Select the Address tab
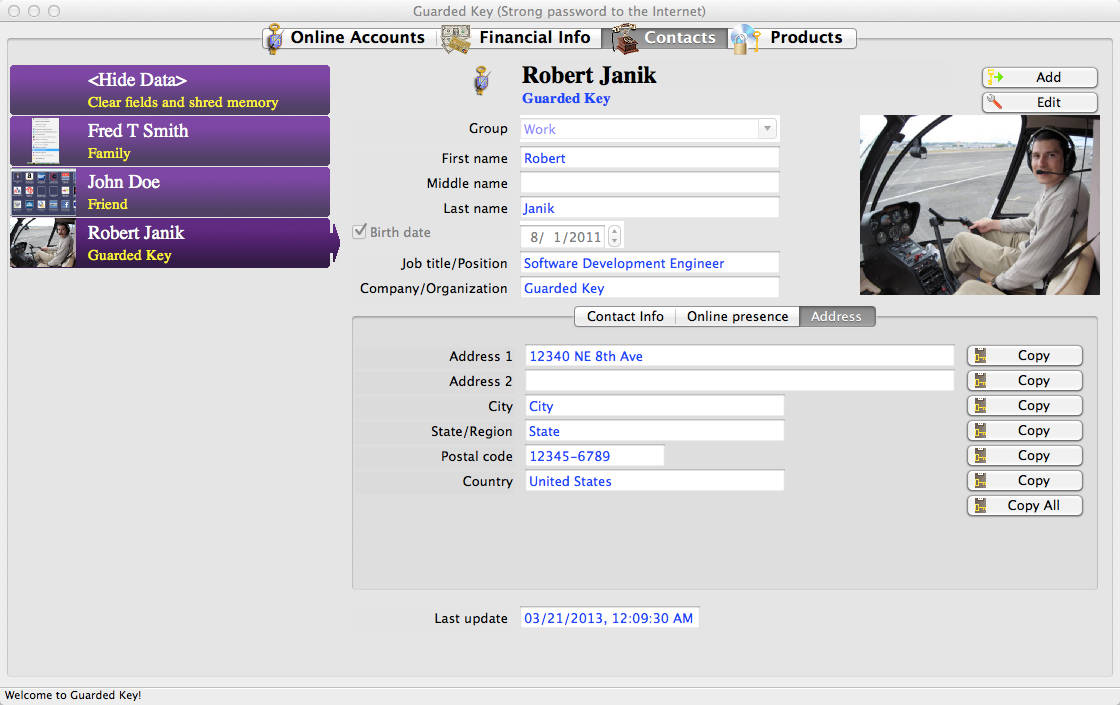Screen dimensions: 1120x705 pos(836,316)
